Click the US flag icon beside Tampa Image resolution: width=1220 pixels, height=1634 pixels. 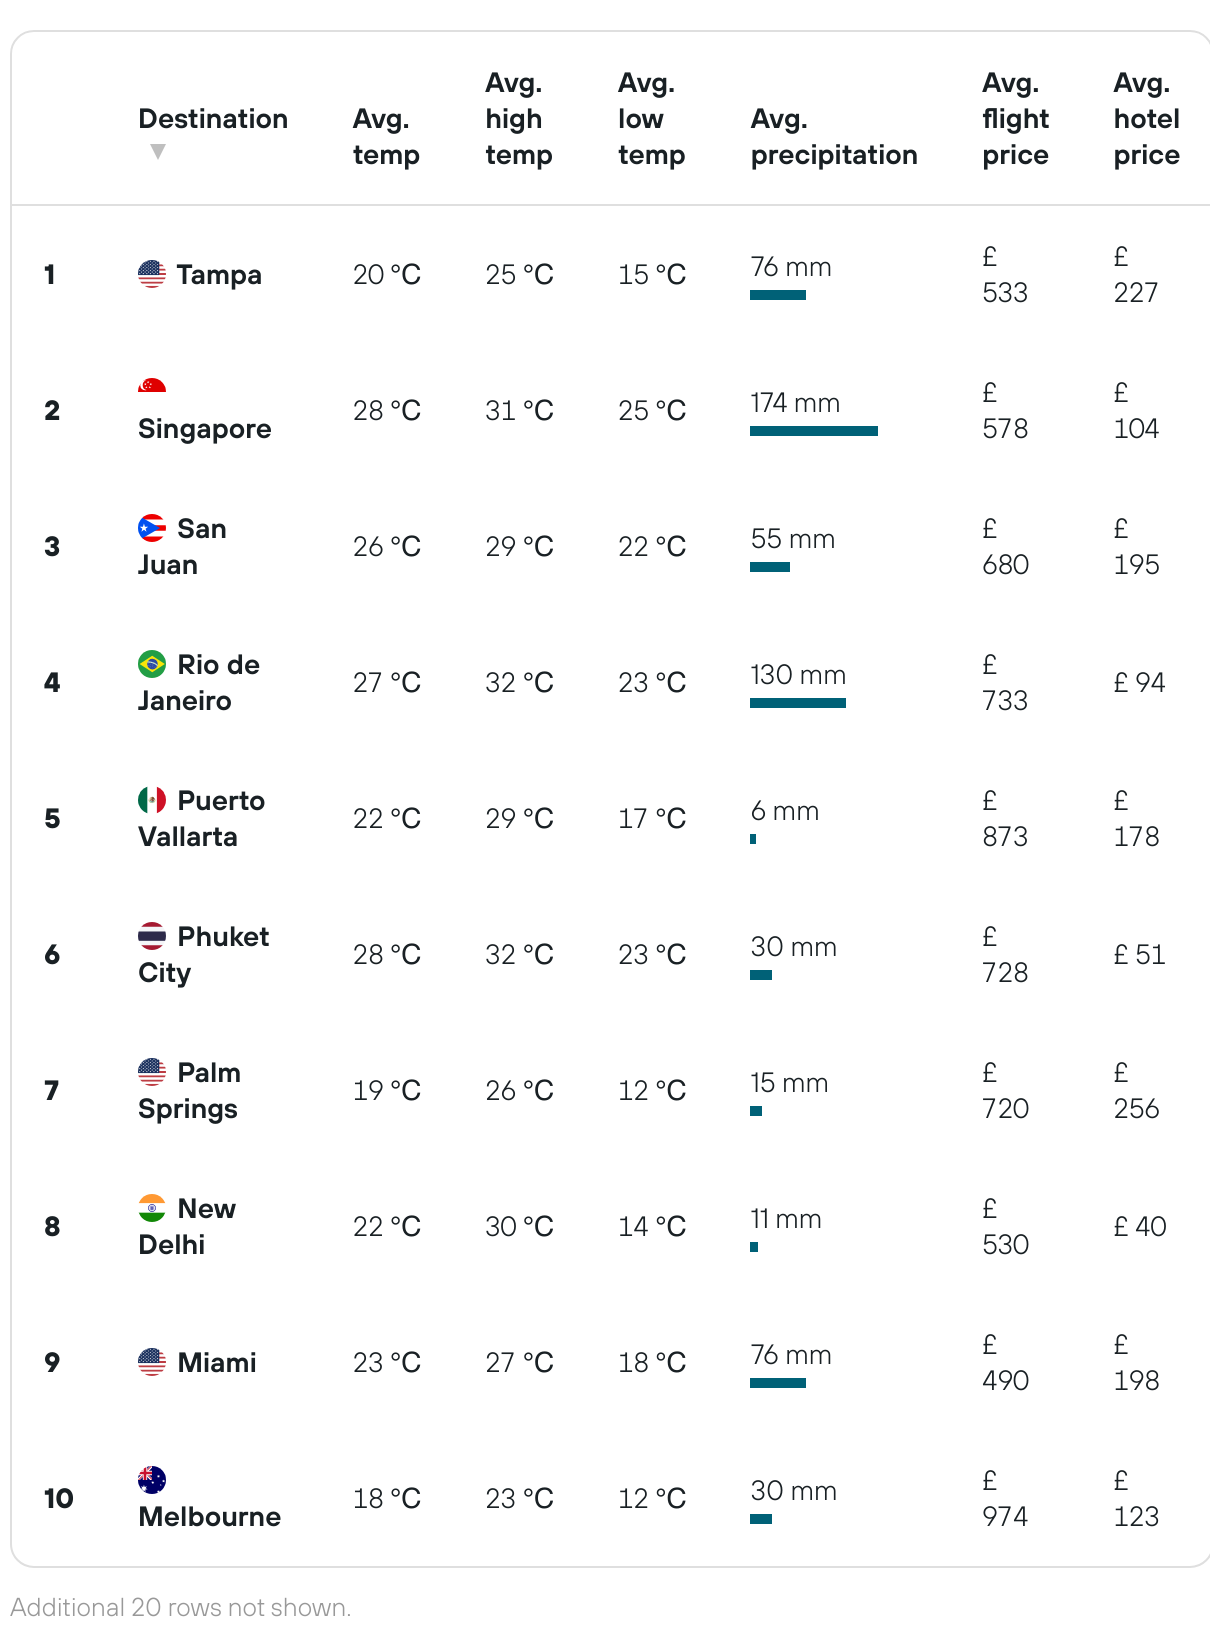[x=152, y=274]
